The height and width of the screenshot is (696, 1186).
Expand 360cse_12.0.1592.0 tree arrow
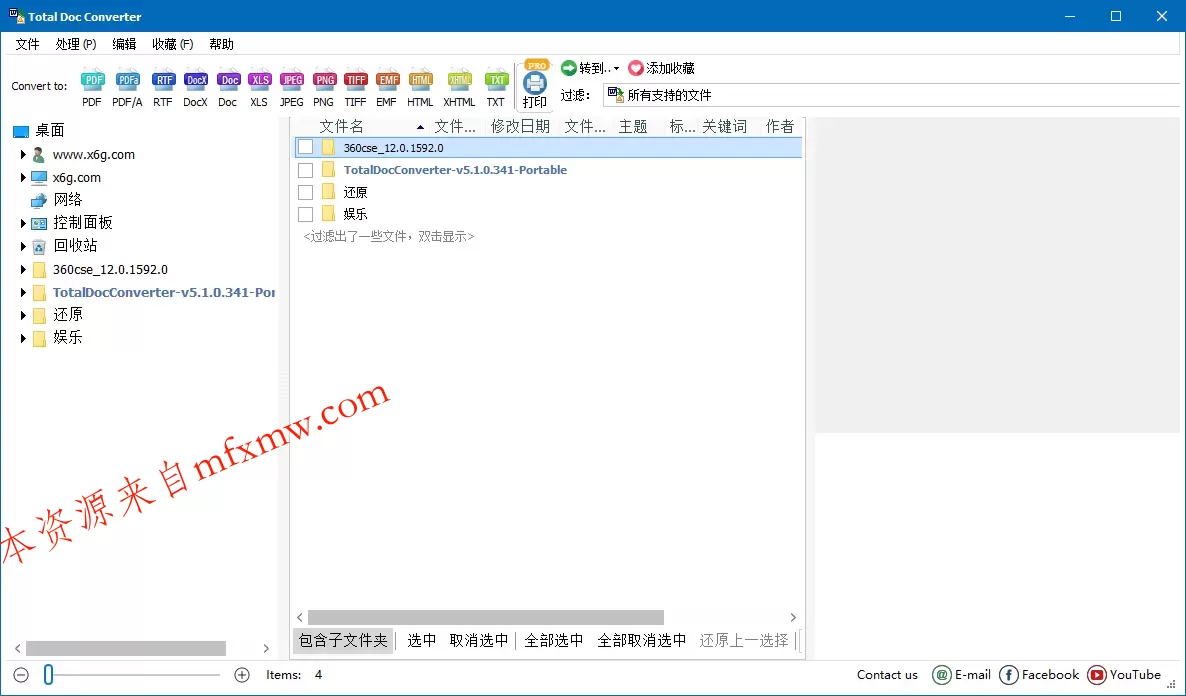23,269
